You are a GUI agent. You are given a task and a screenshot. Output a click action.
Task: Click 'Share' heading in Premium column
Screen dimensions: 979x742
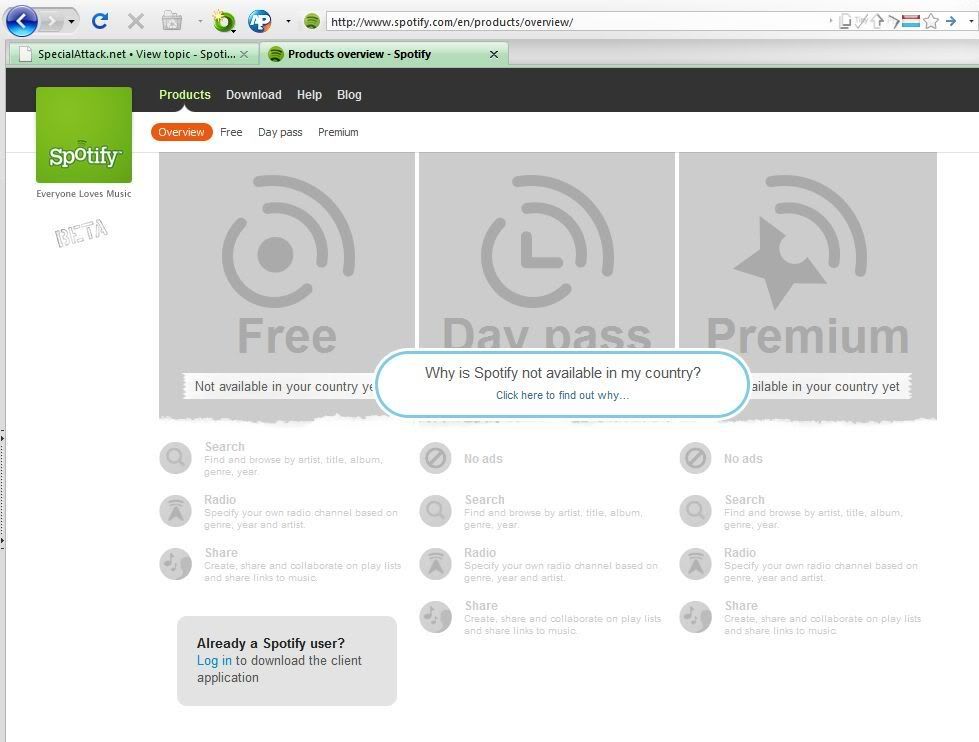click(x=741, y=606)
